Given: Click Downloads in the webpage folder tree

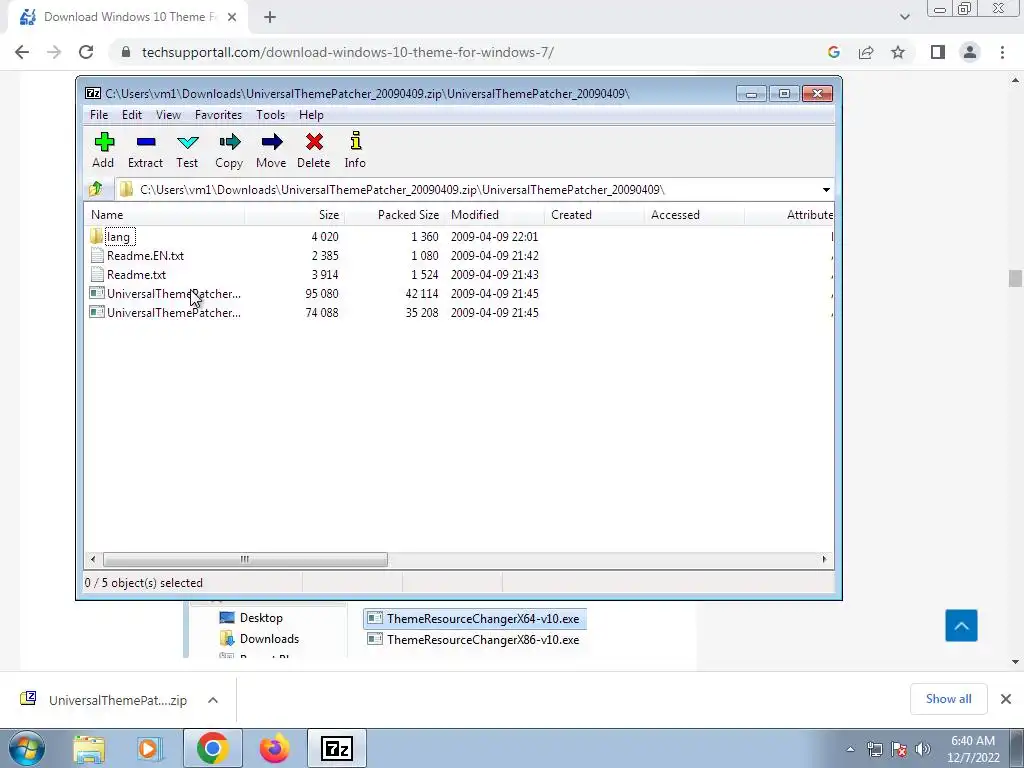Looking at the screenshot, I should 260,639.
